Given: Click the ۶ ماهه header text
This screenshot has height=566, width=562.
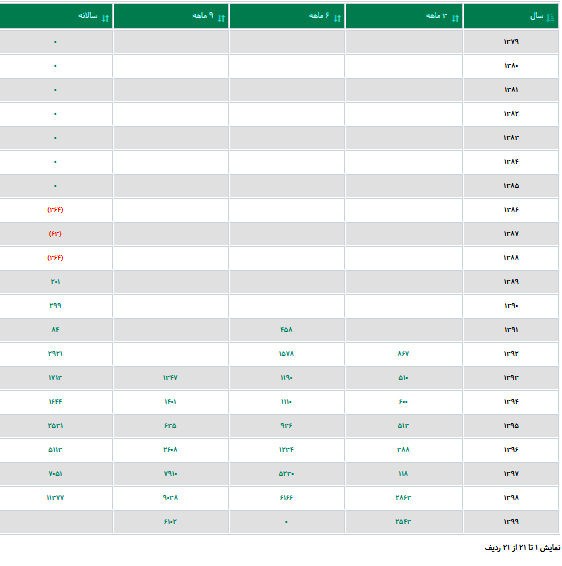Looking at the screenshot, I should pyautogui.click(x=319, y=16).
